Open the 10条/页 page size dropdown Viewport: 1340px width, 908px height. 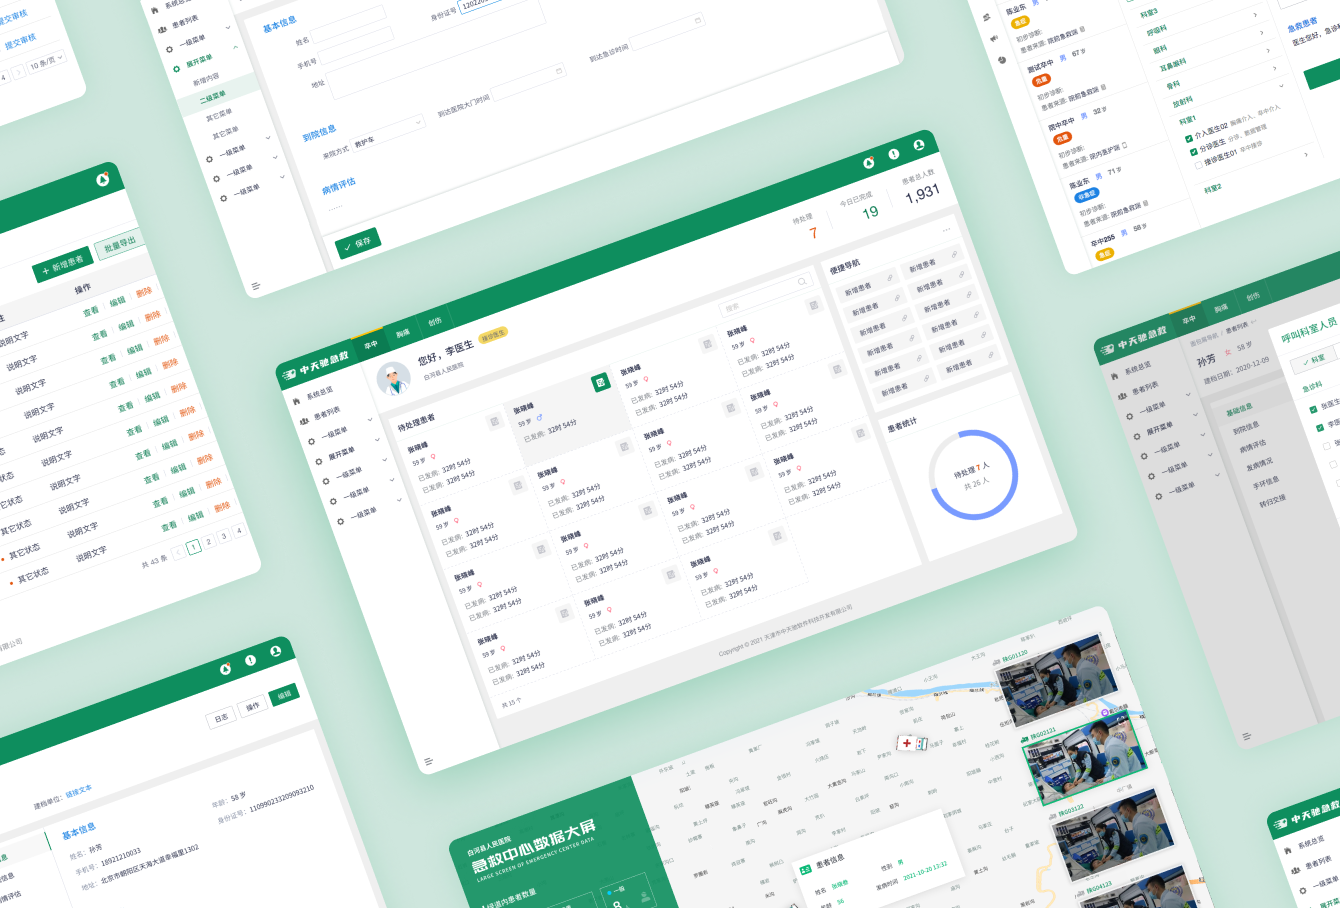click(45, 62)
